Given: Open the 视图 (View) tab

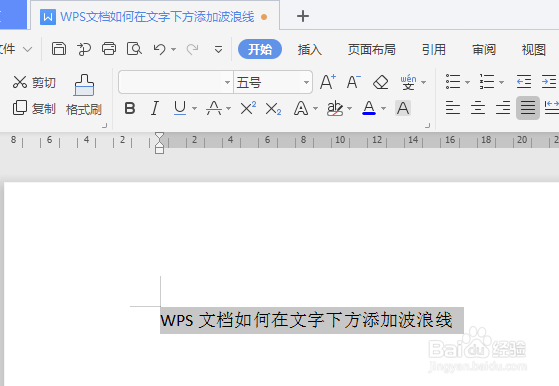Looking at the screenshot, I should tap(534, 49).
